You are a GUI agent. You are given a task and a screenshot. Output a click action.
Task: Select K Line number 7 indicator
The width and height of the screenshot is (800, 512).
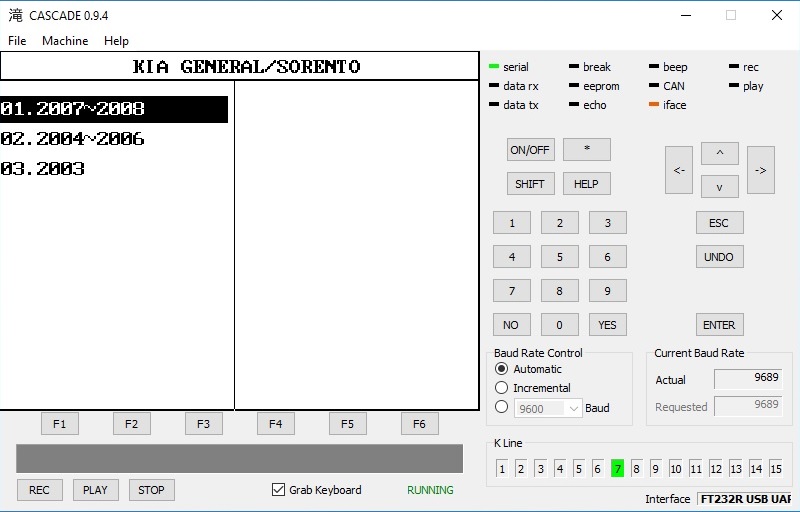coord(617,468)
